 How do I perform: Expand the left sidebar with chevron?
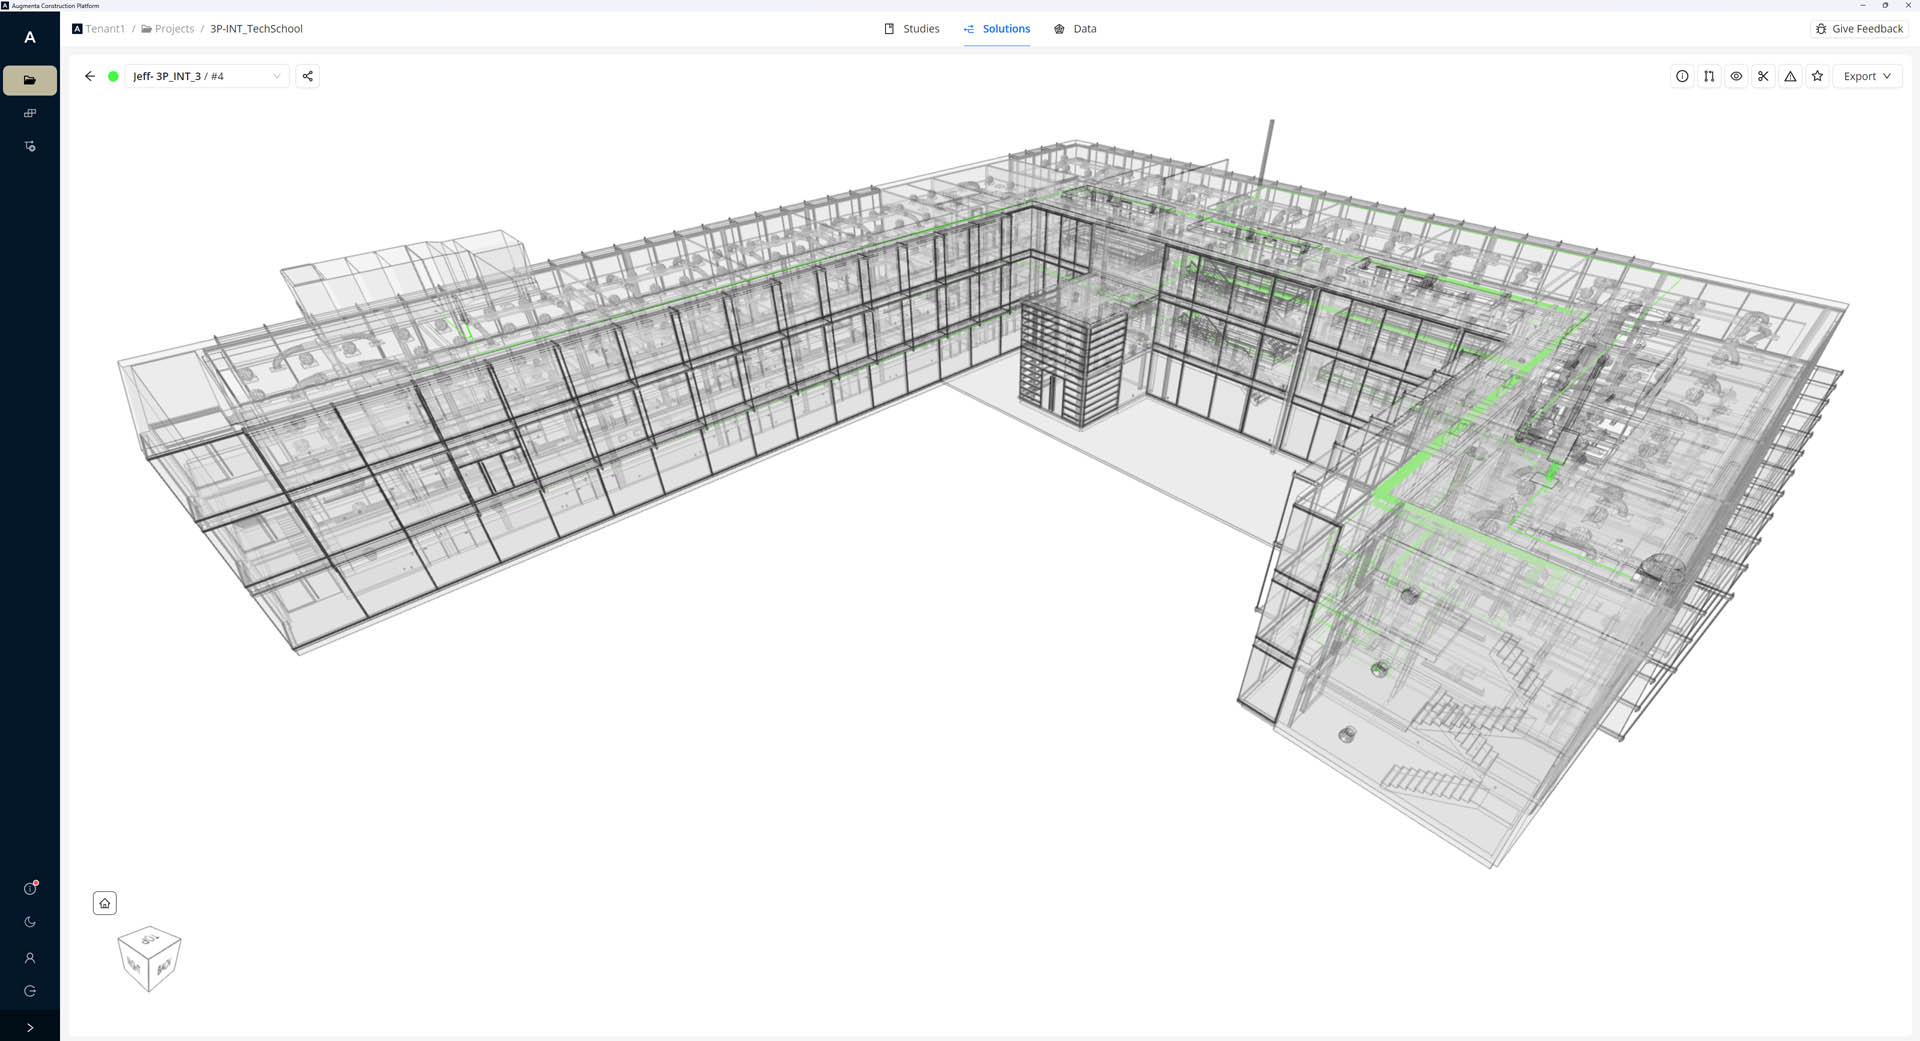tap(30, 1027)
